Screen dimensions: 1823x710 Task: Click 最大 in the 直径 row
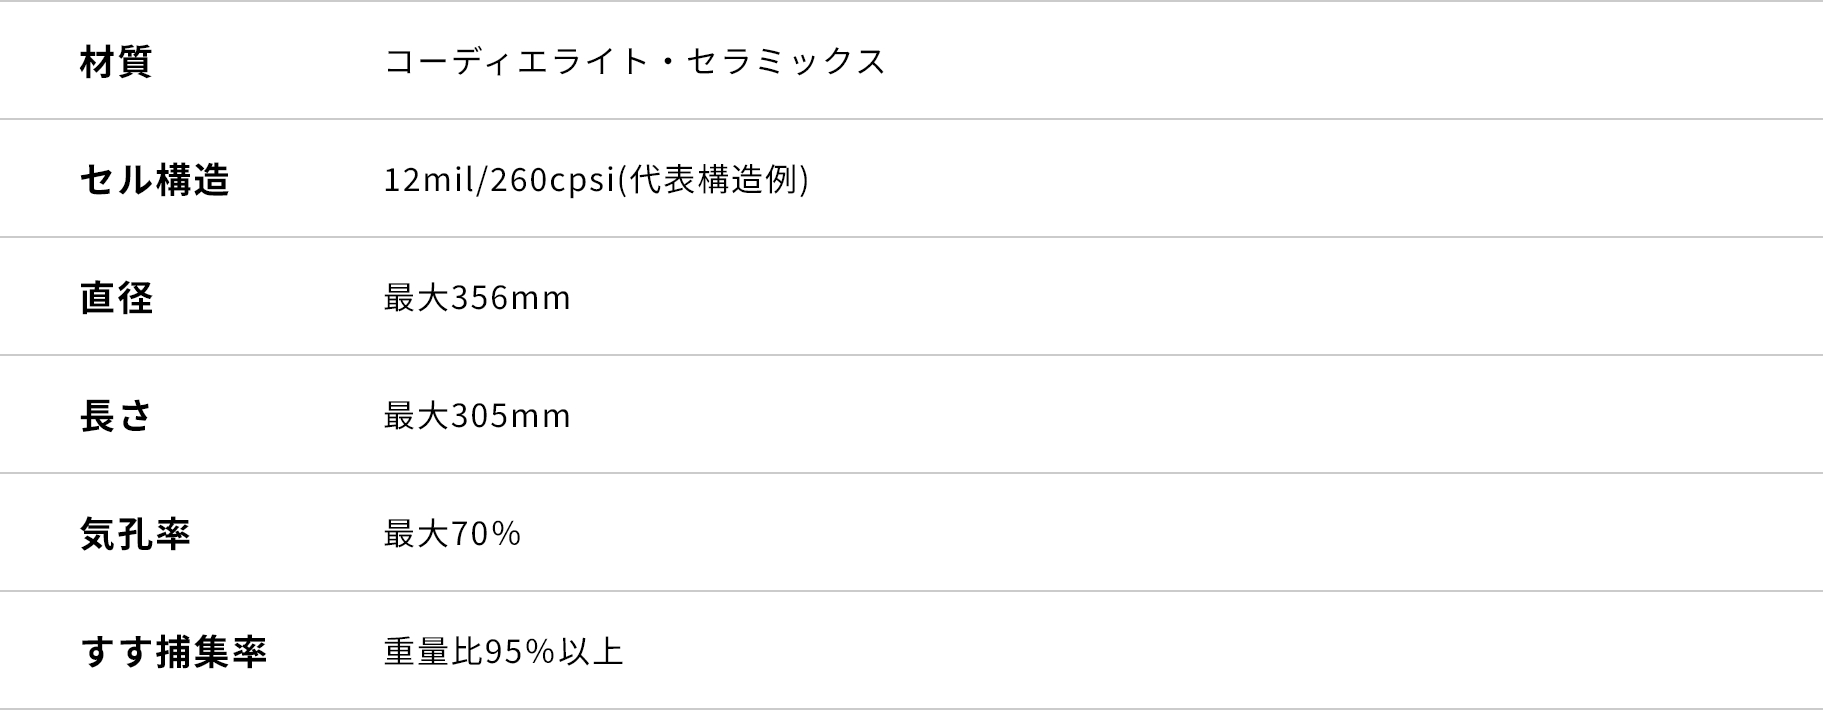(x=416, y=298)
